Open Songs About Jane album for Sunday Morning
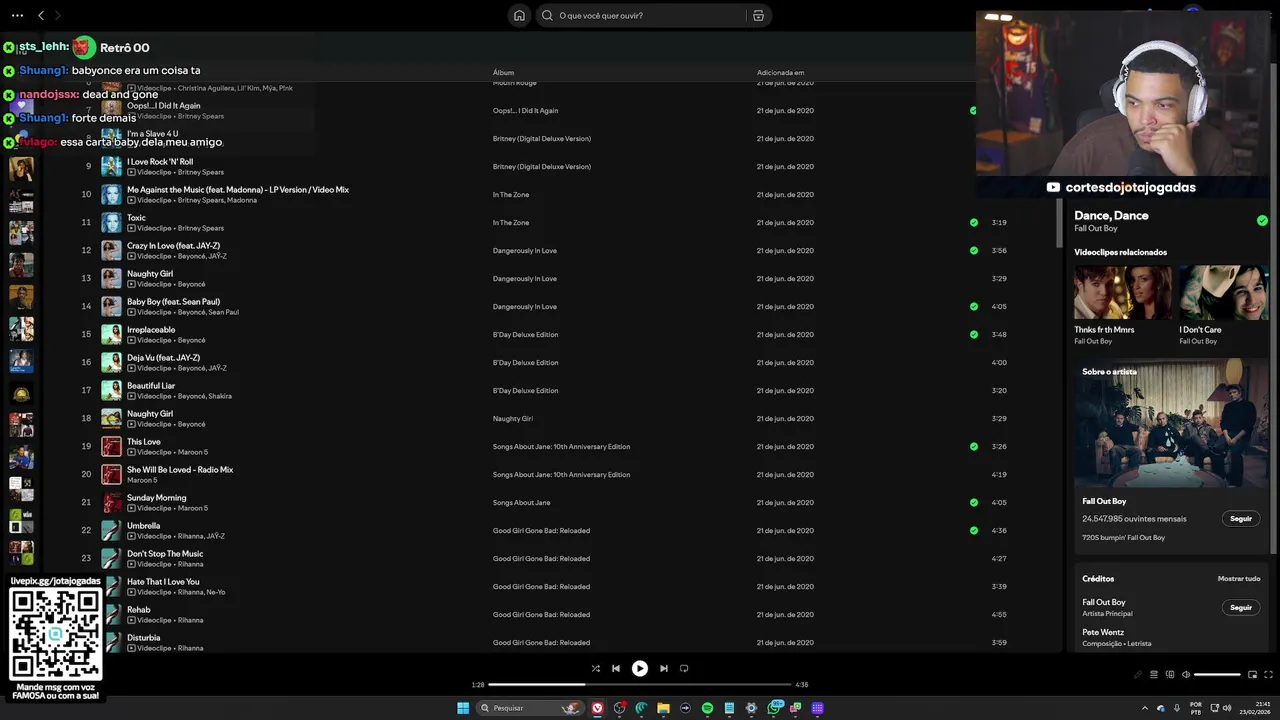This screenshot has width=1280, height=720. [521, 502]
